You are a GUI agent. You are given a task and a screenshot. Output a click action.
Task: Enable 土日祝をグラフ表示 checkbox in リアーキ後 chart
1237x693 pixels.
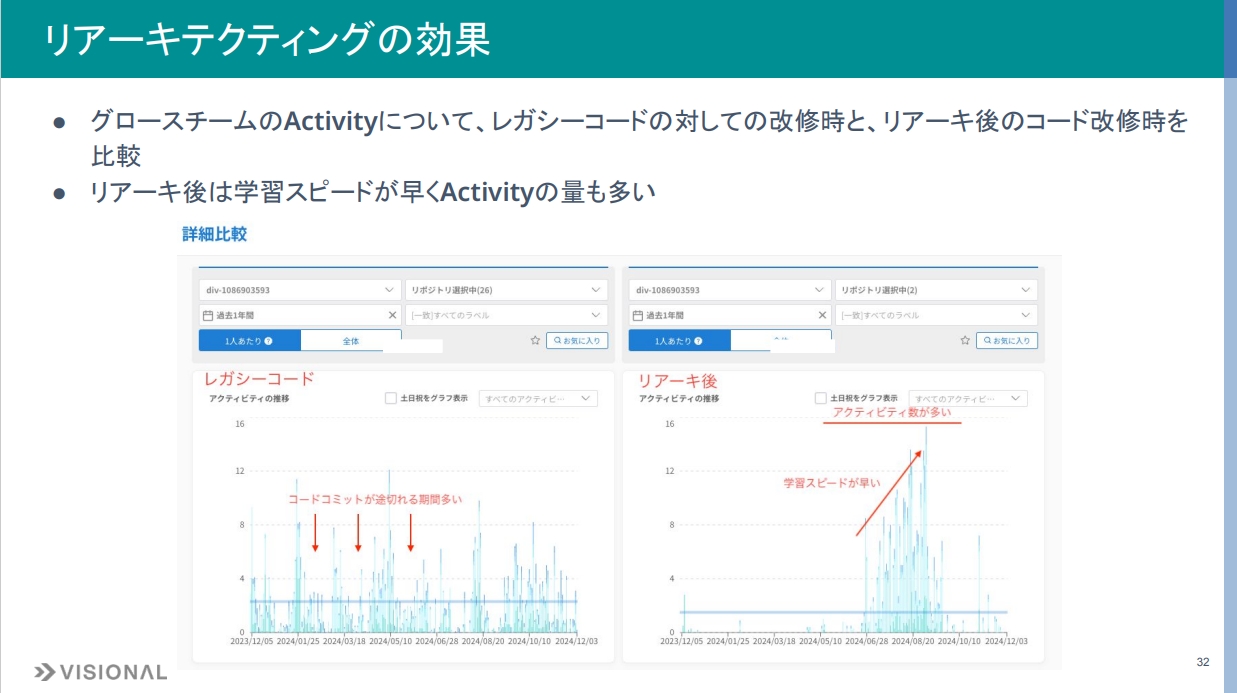pyautogui.click(x=821, y=398)
